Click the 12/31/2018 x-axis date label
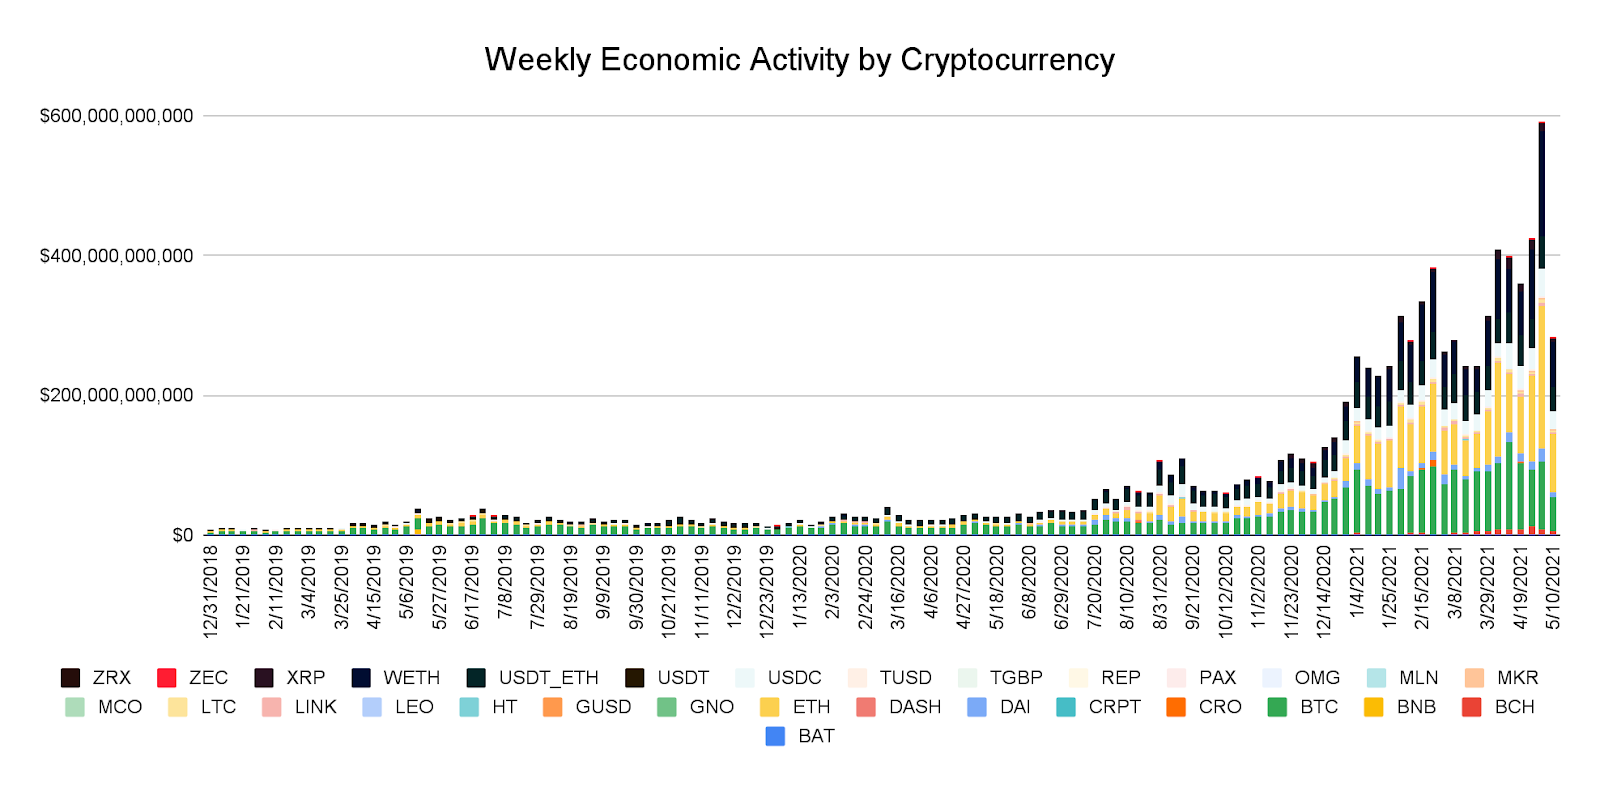This screenshot has width=1600, height=787. (x=210, y=591)
